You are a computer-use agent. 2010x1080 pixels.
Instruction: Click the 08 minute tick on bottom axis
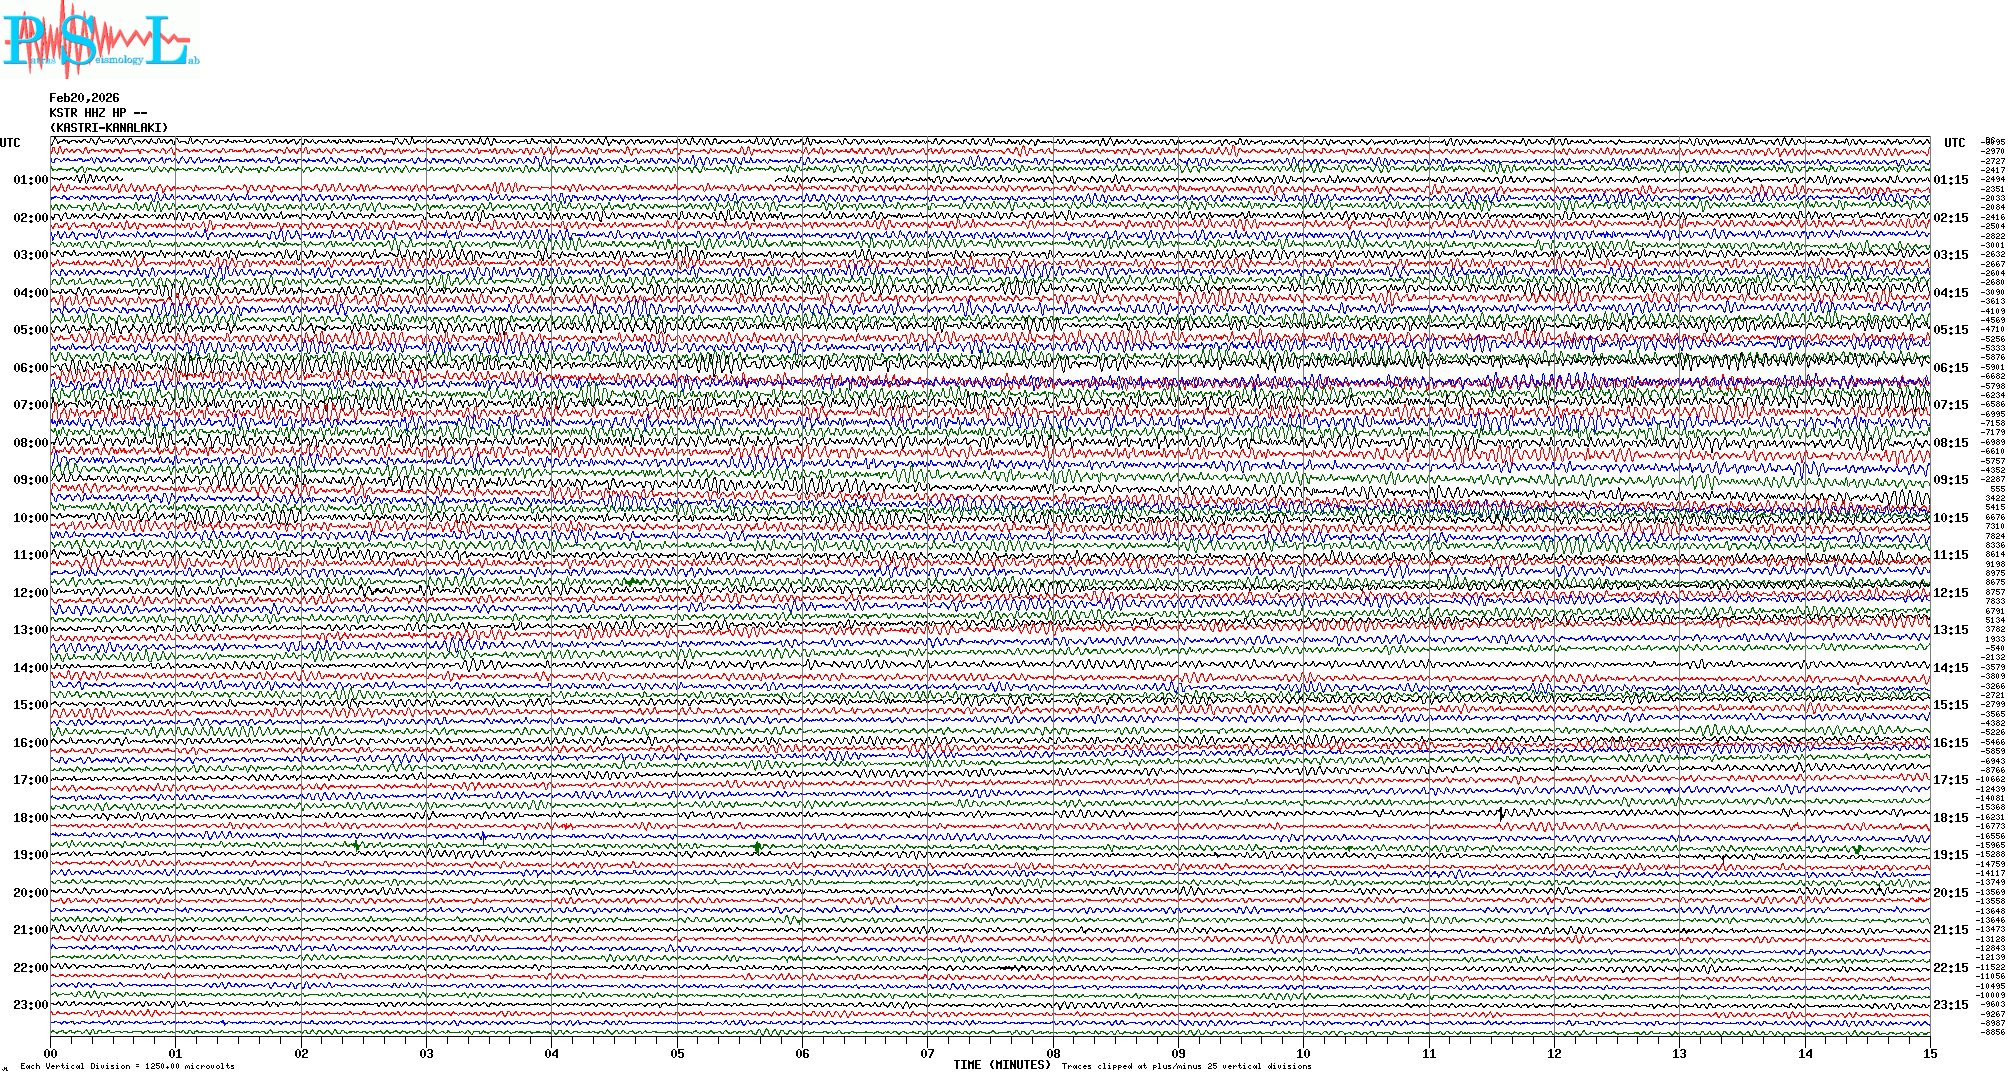1053,1053
